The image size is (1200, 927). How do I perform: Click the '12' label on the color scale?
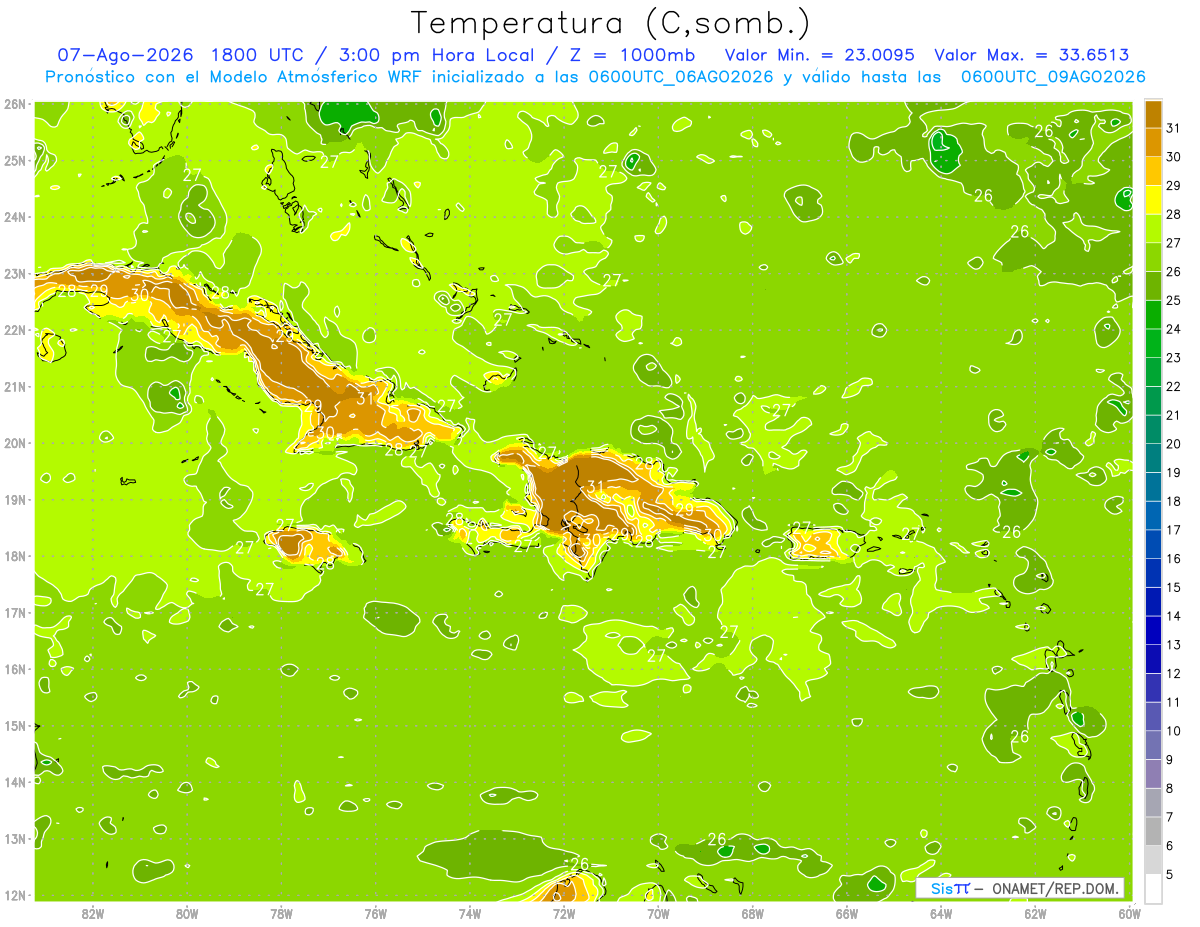coord(1174,673)
